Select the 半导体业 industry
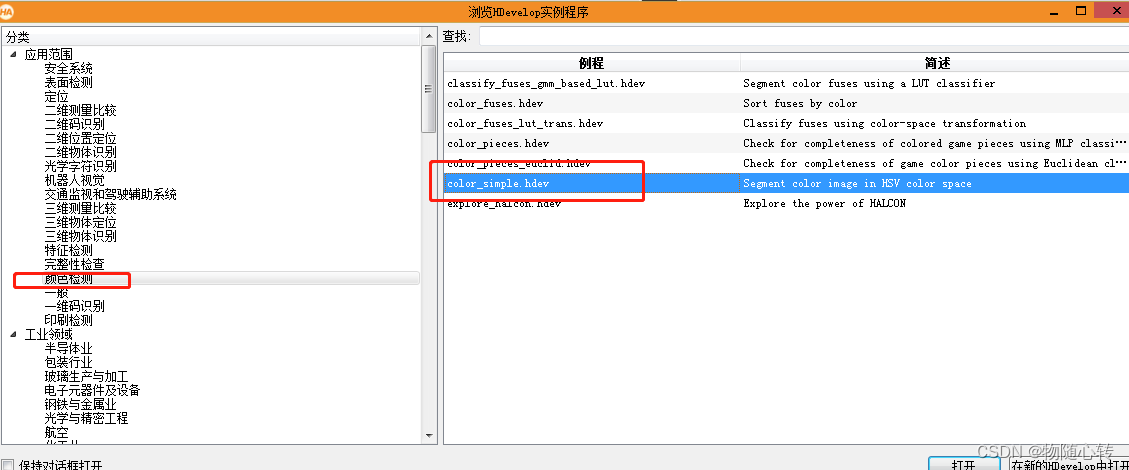 (x=68, y=348)
